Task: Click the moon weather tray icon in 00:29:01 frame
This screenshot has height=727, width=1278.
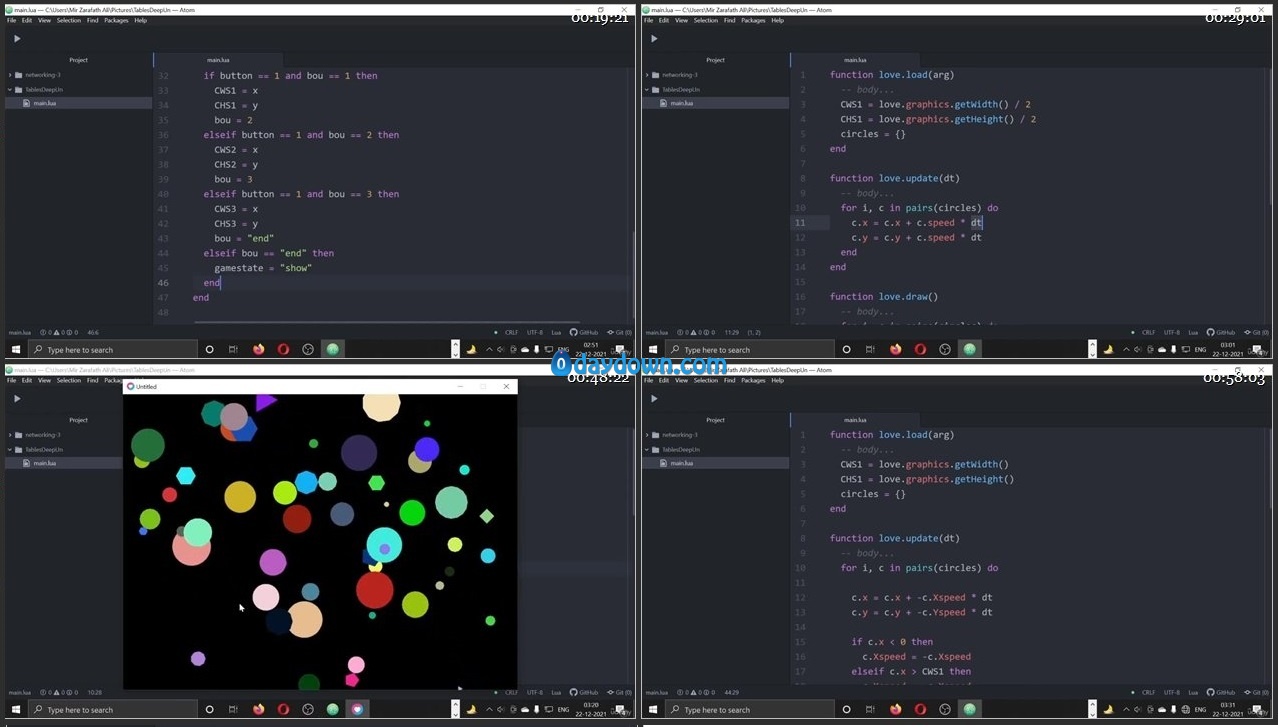Action: pos(1107,349)
